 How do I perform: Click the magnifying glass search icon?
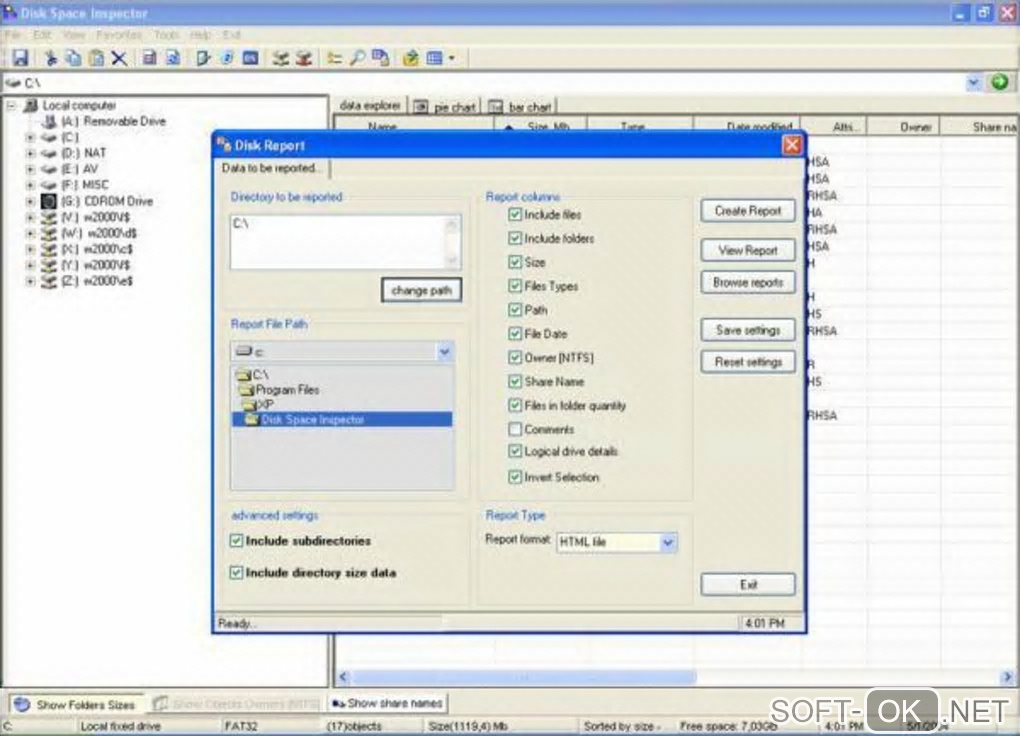click(x=357, y=58)
